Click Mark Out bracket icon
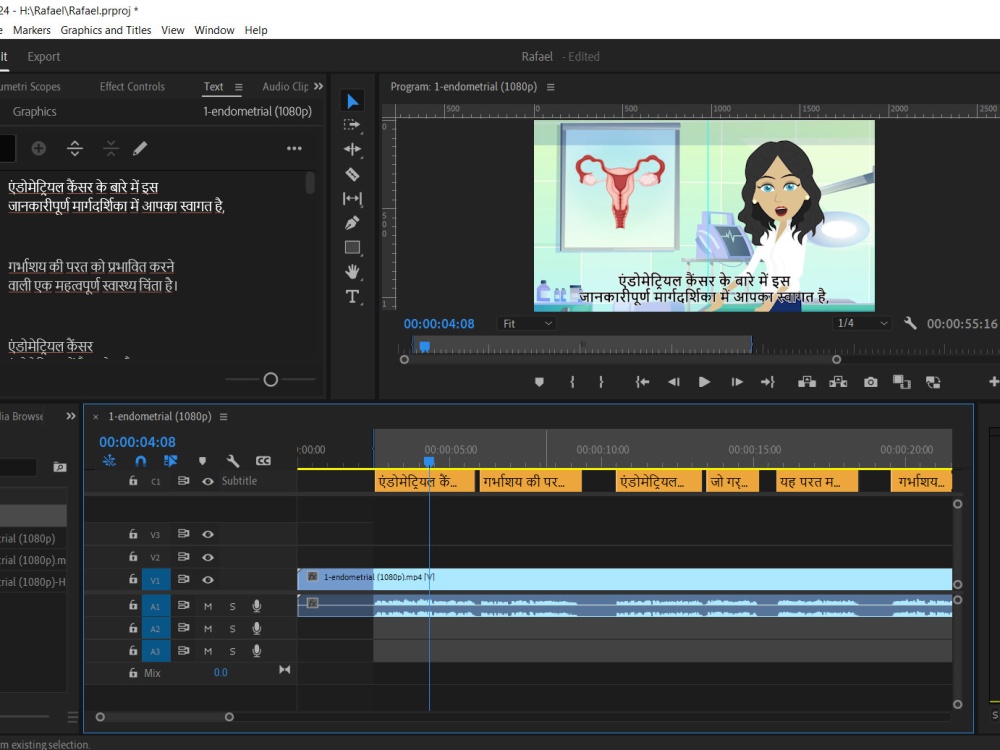1000x750 pixels. 601,382
